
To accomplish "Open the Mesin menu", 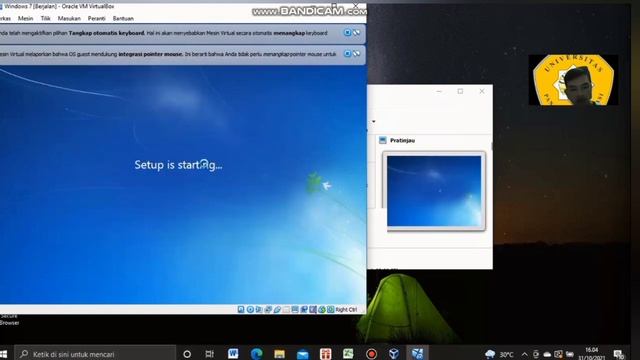I will [x=25, y=18].
